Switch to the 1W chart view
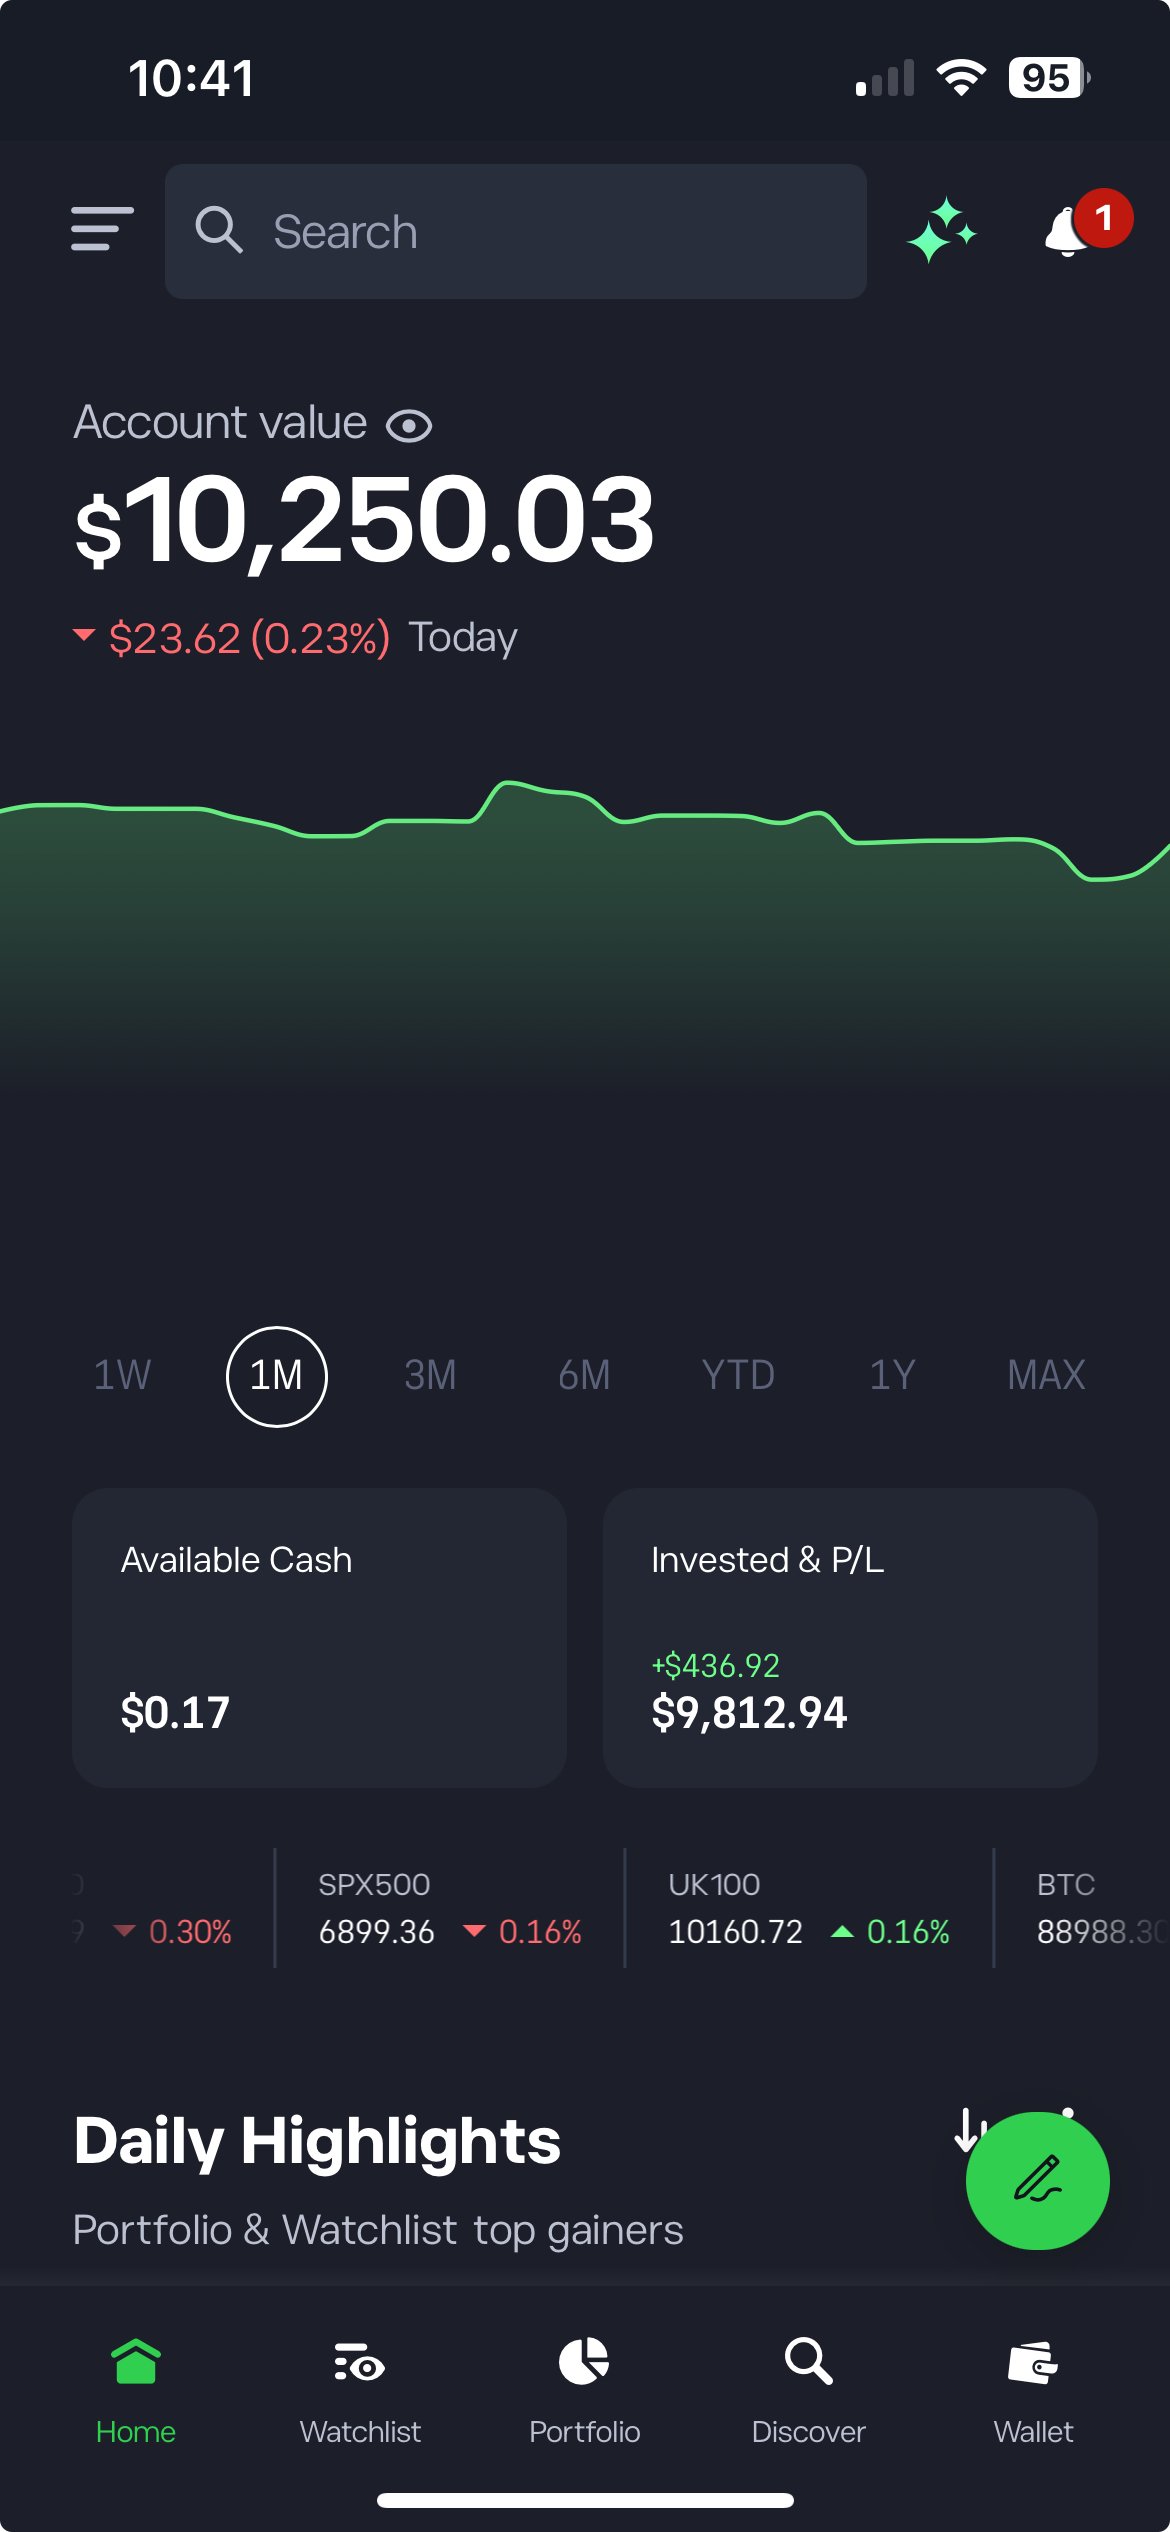The width and height of the screenshot is (1170, 2532). [x=120, y=1375]
